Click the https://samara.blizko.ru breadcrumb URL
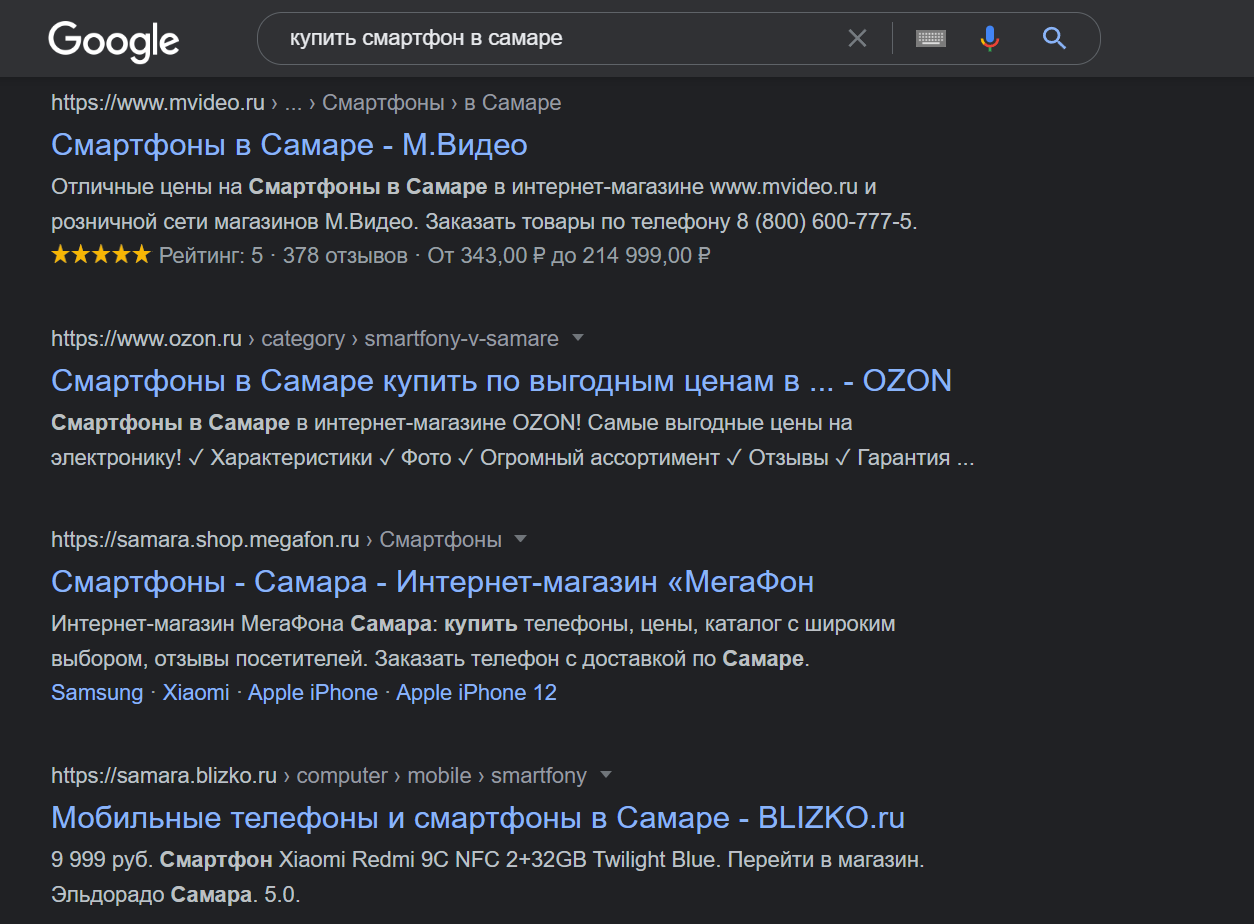 pyautogui.click(x=164, y=775)
